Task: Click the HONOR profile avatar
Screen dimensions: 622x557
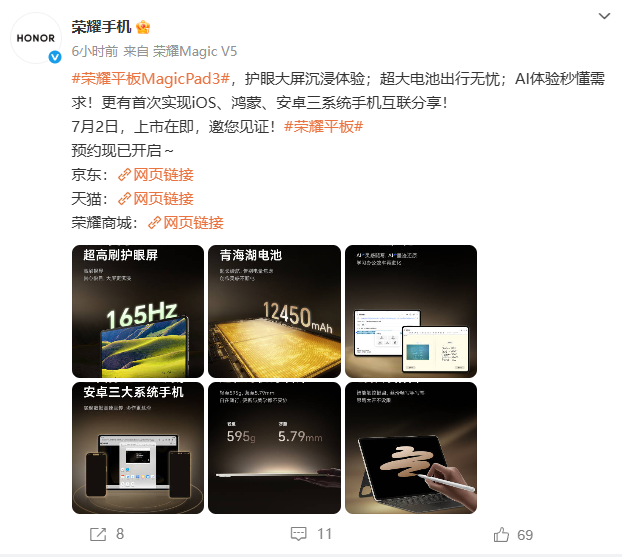Action: [36, 38]
